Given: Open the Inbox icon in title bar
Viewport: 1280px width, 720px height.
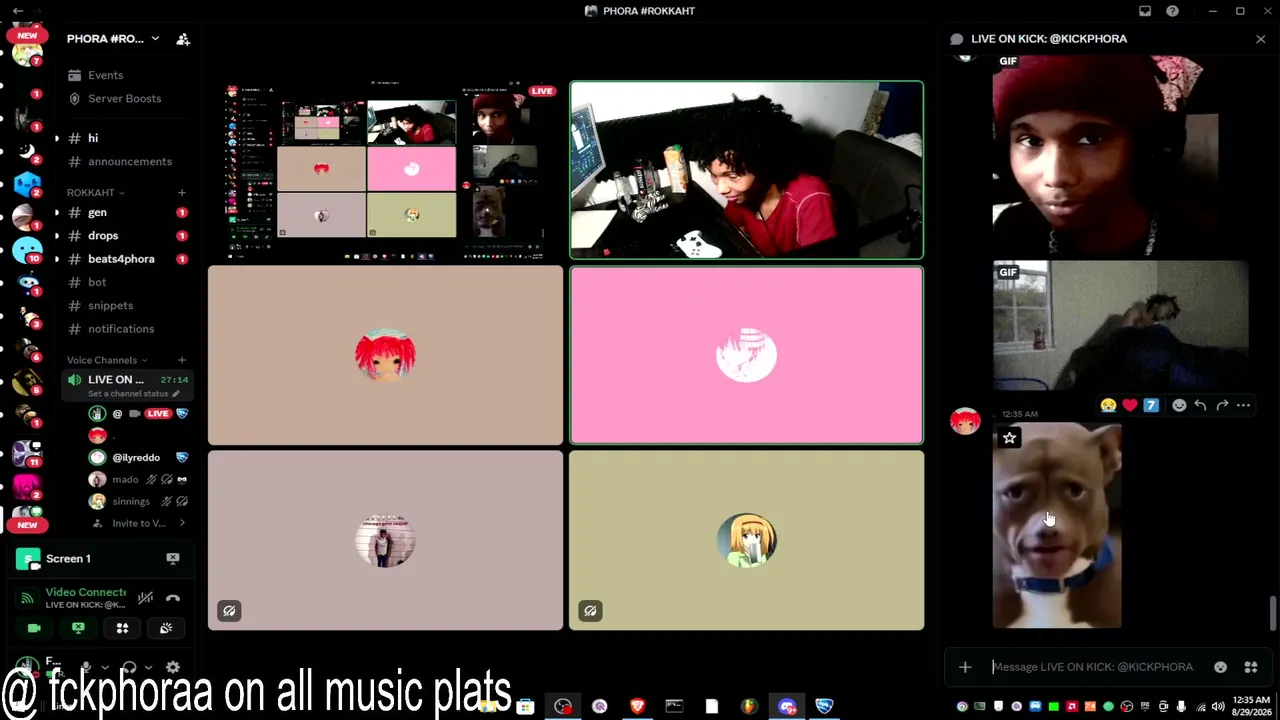Looking at the screenshot, I should pos(1145,11).
